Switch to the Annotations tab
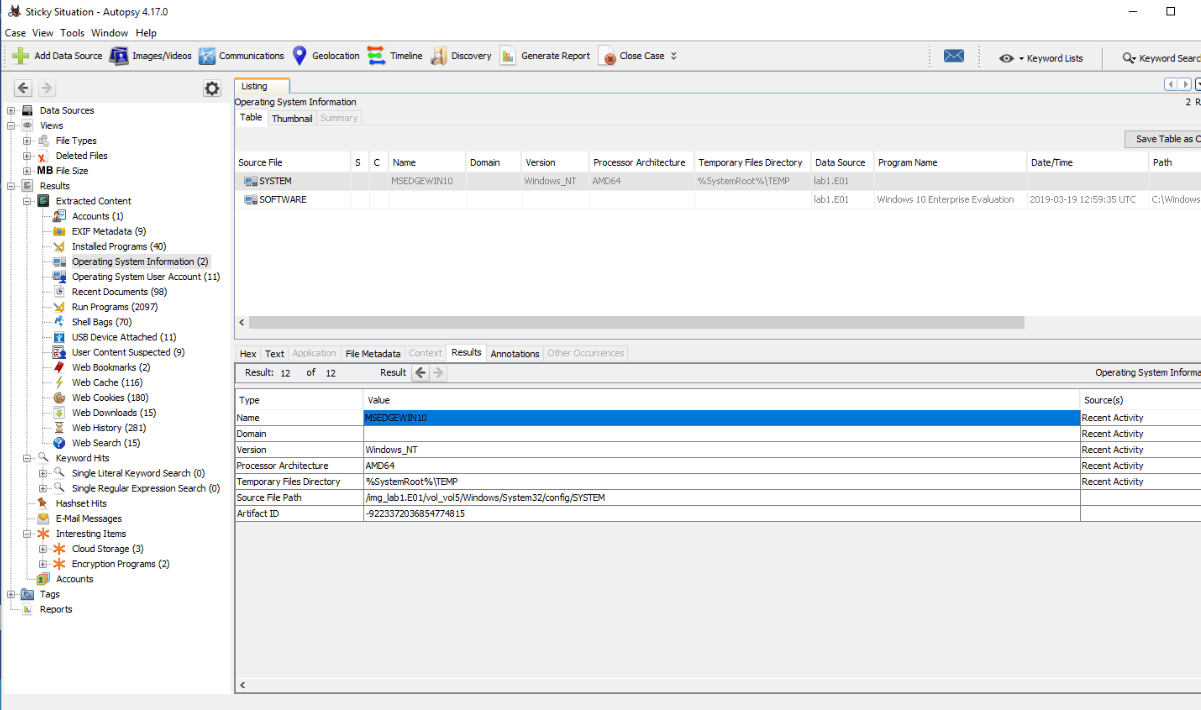The image size is (1201, 710). point(515,353)
